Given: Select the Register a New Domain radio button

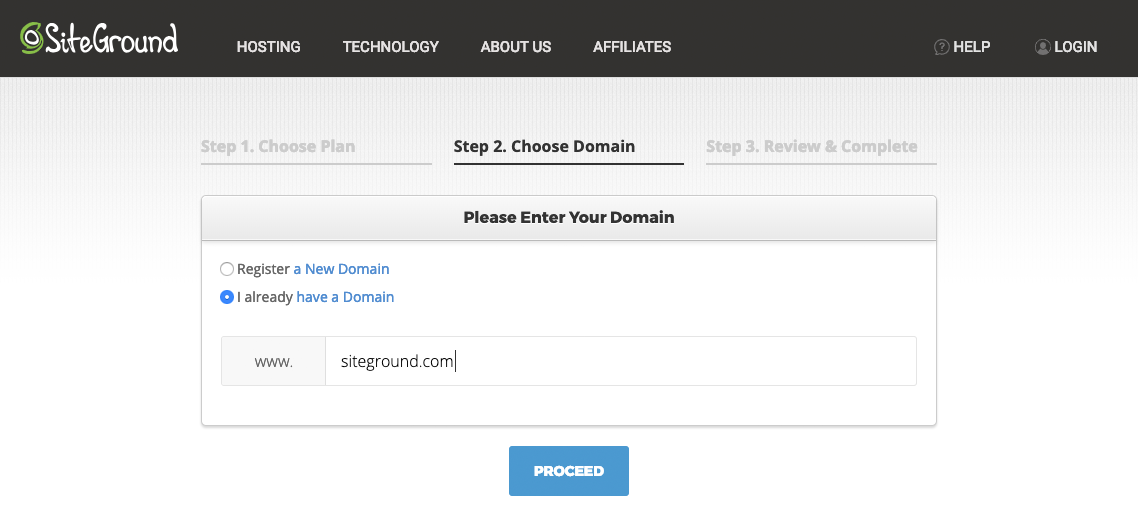Looking at the screenshot, I should pos(226,269).
